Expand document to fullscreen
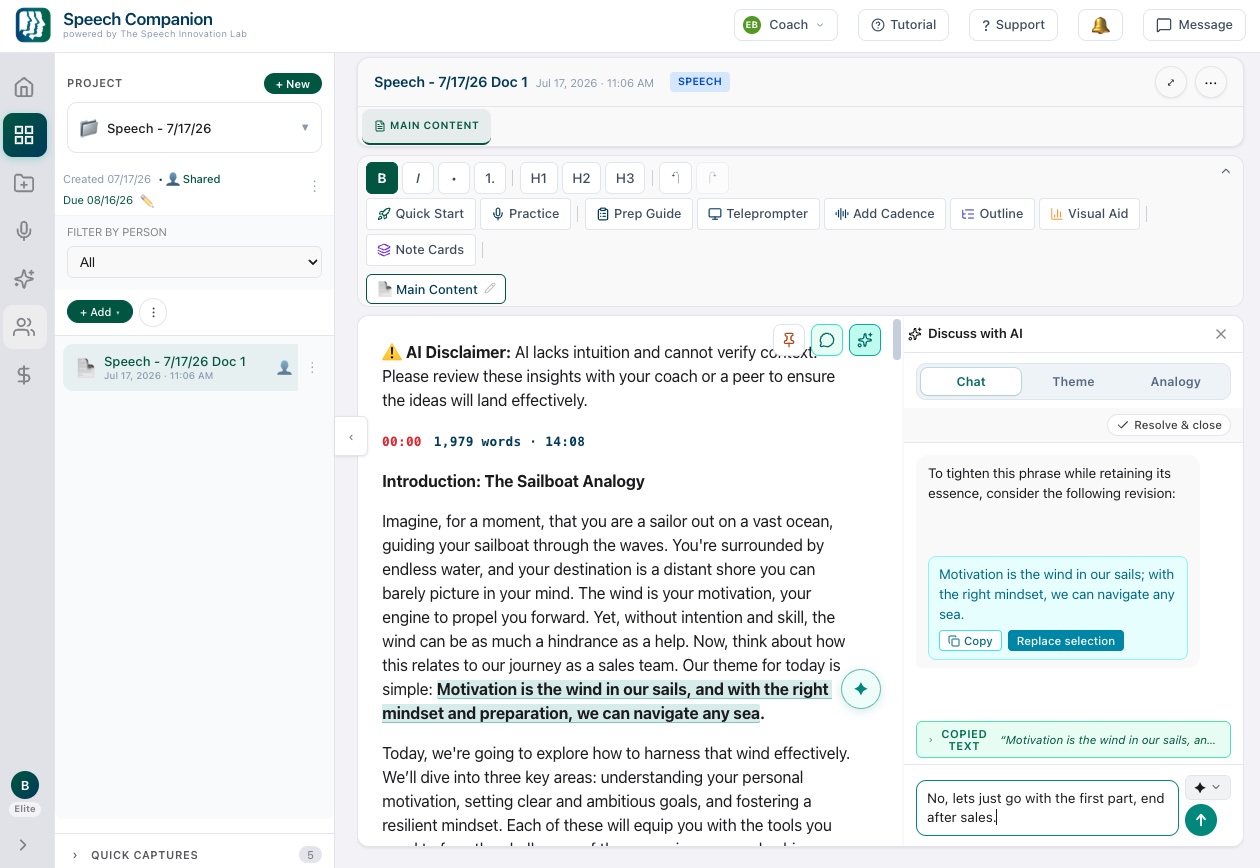 1170,83
